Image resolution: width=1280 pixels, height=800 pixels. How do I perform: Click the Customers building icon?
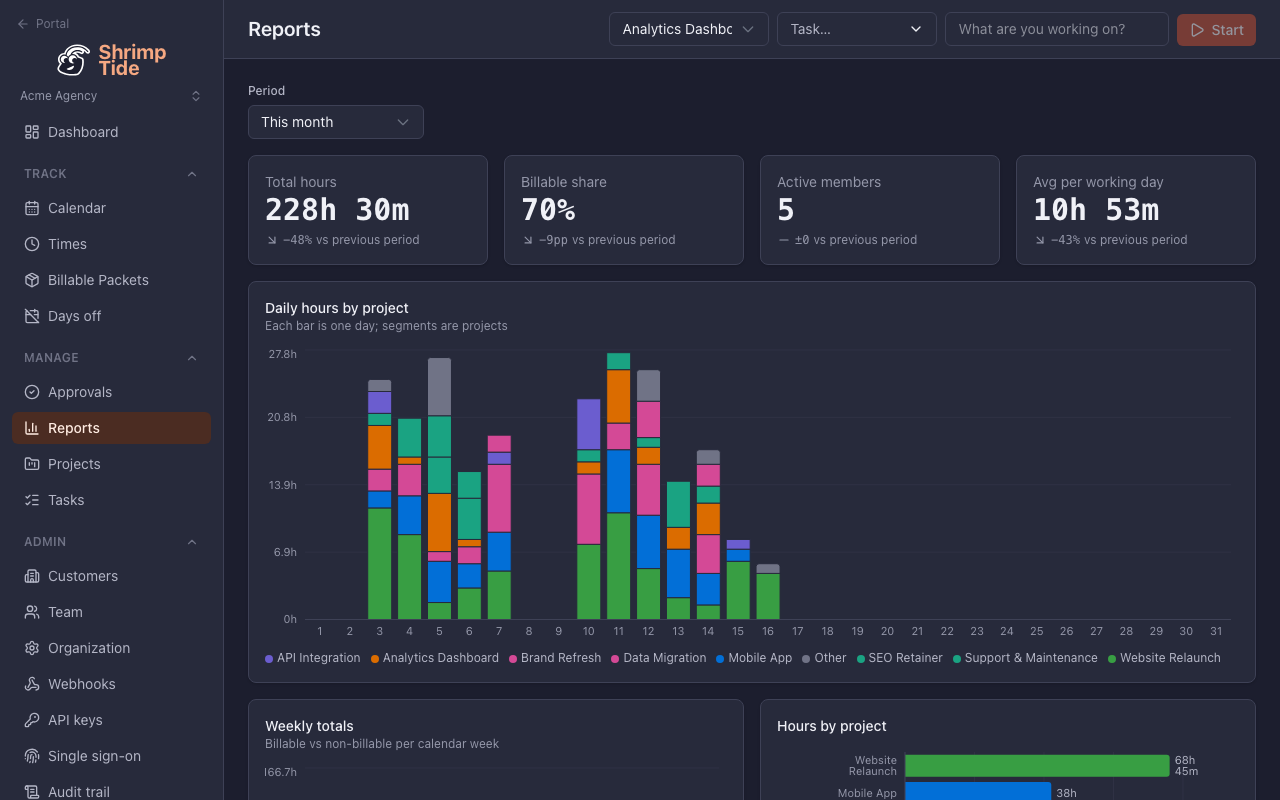(x=32, y=576)
